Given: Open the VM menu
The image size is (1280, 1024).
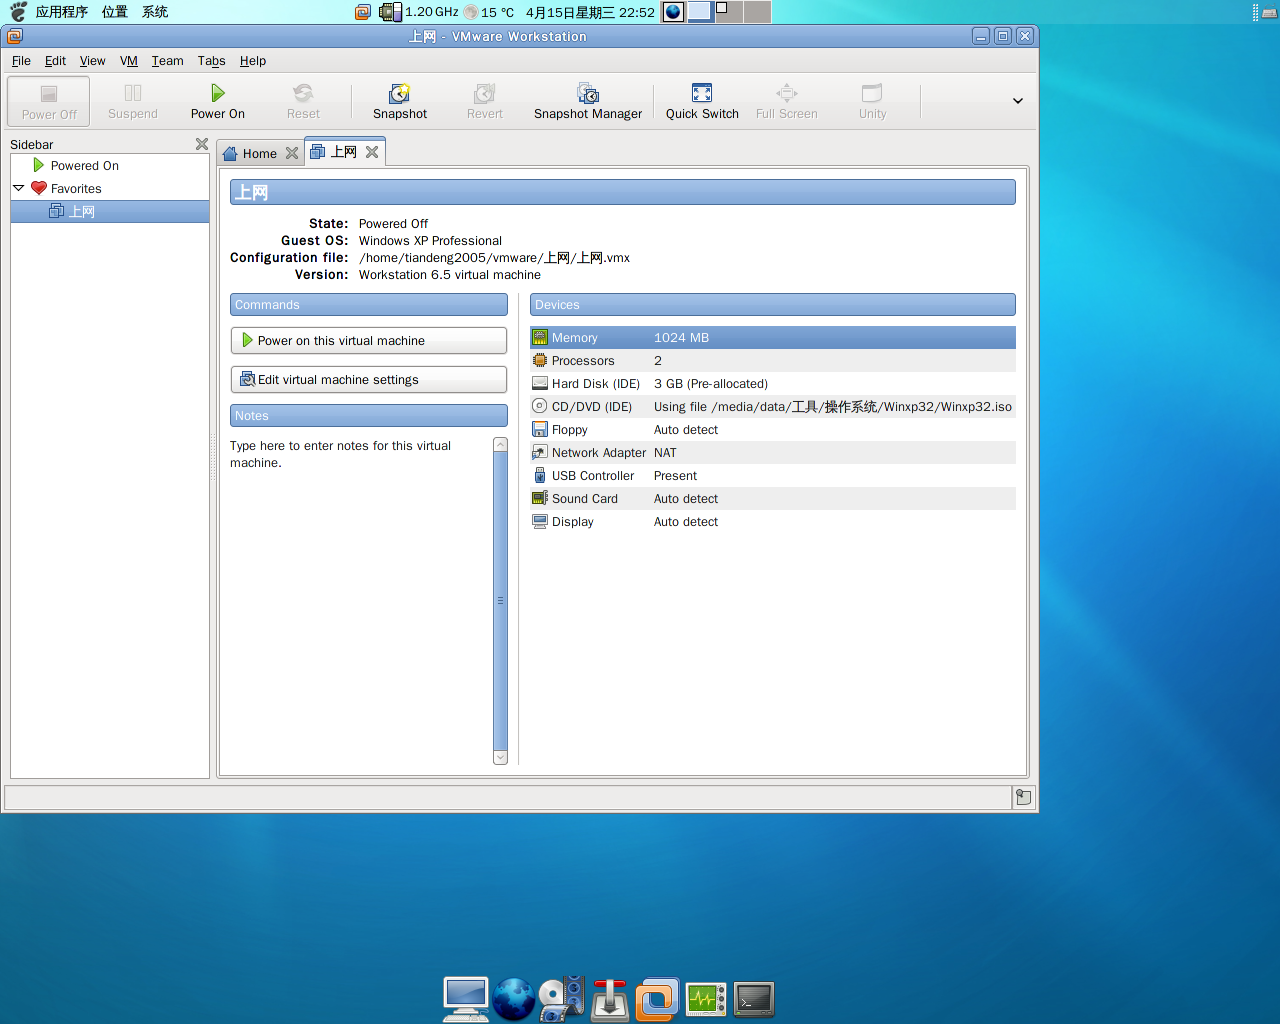Looking at the screenshot, I should pos(128,61).
